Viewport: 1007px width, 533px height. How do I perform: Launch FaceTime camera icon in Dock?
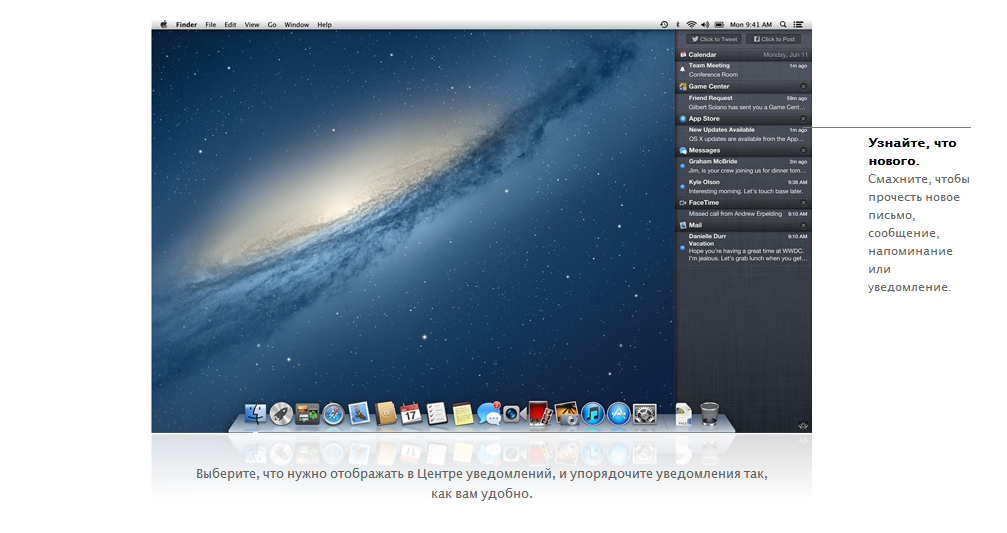[x=514, y=414]
